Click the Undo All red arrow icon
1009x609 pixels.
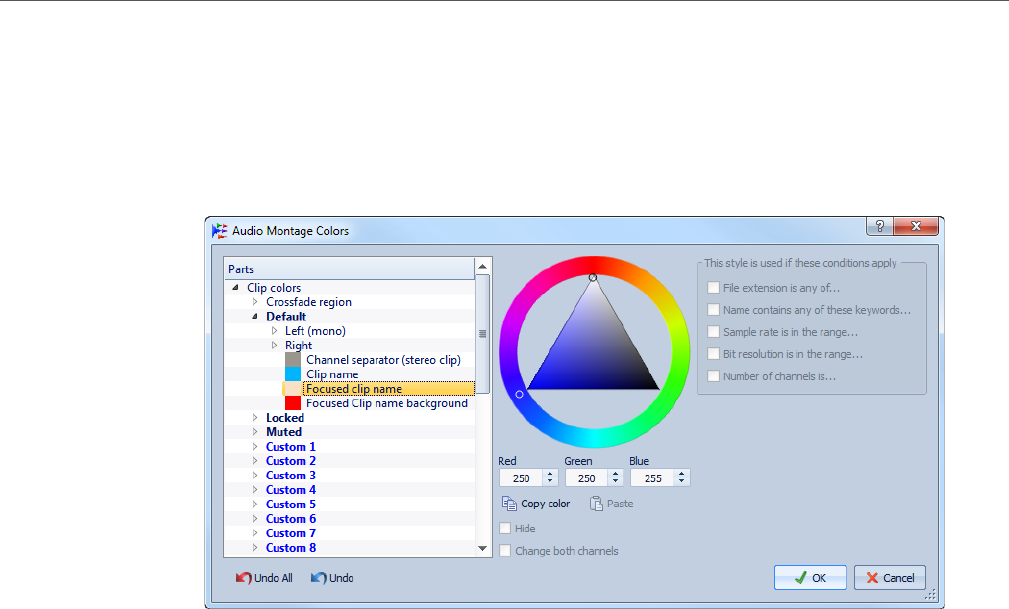[x=243, y=578]
